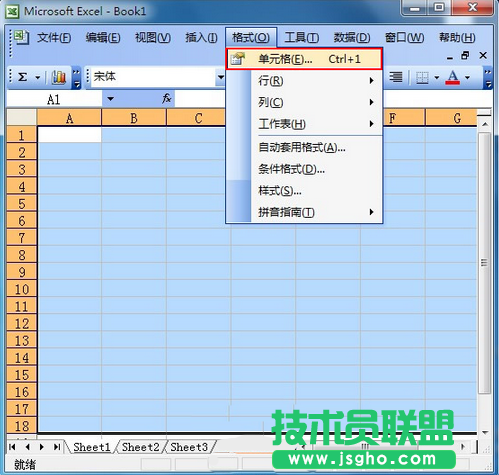Click cell A1
Image resolution: width=499 pixels, height=475 pixels.
pyautogui.click(x=69, y=135)
